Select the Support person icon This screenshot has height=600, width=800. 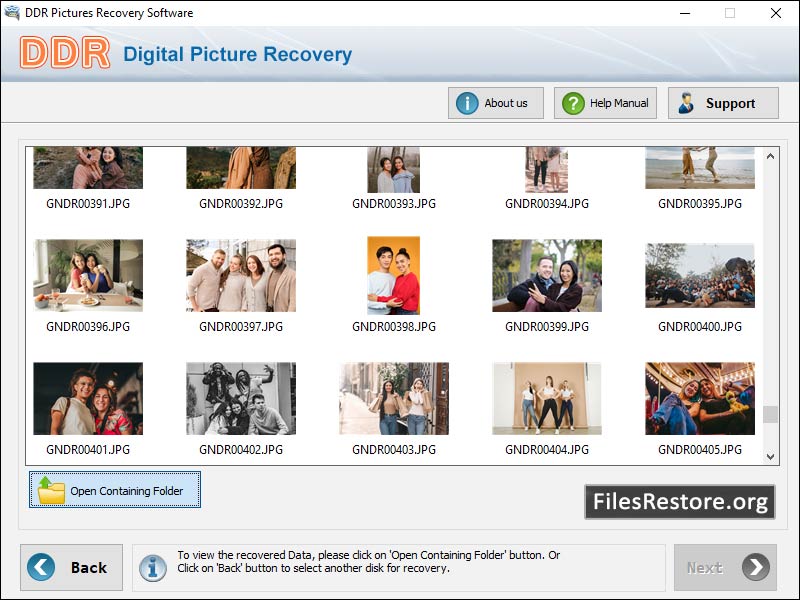[x=685, y=102]
